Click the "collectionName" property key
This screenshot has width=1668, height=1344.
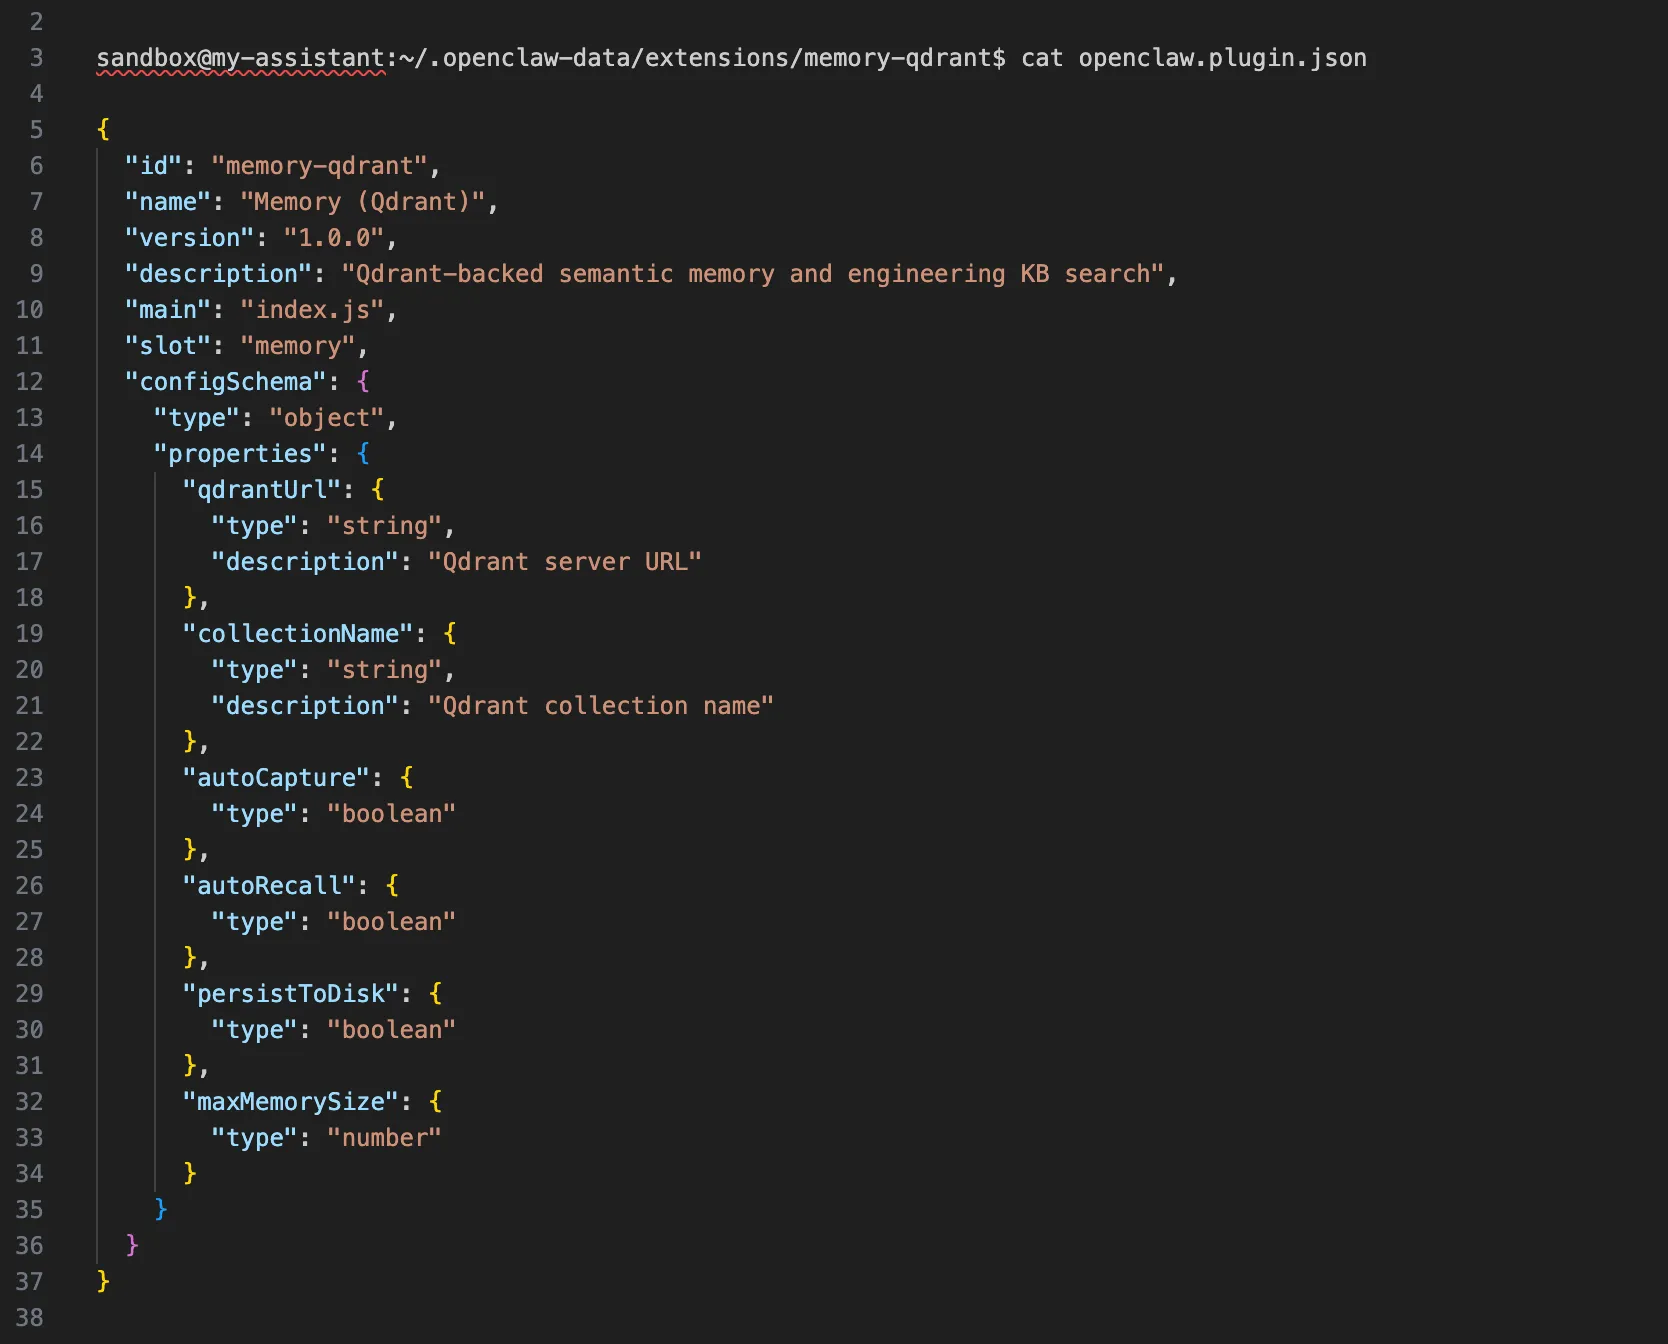298,634
